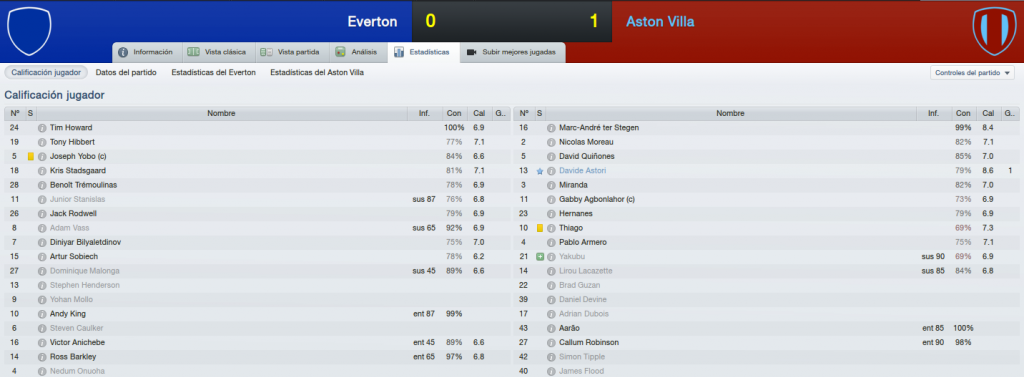Click Yakubu's green substitution icon

pyautogui.click(x=539, y=257)
